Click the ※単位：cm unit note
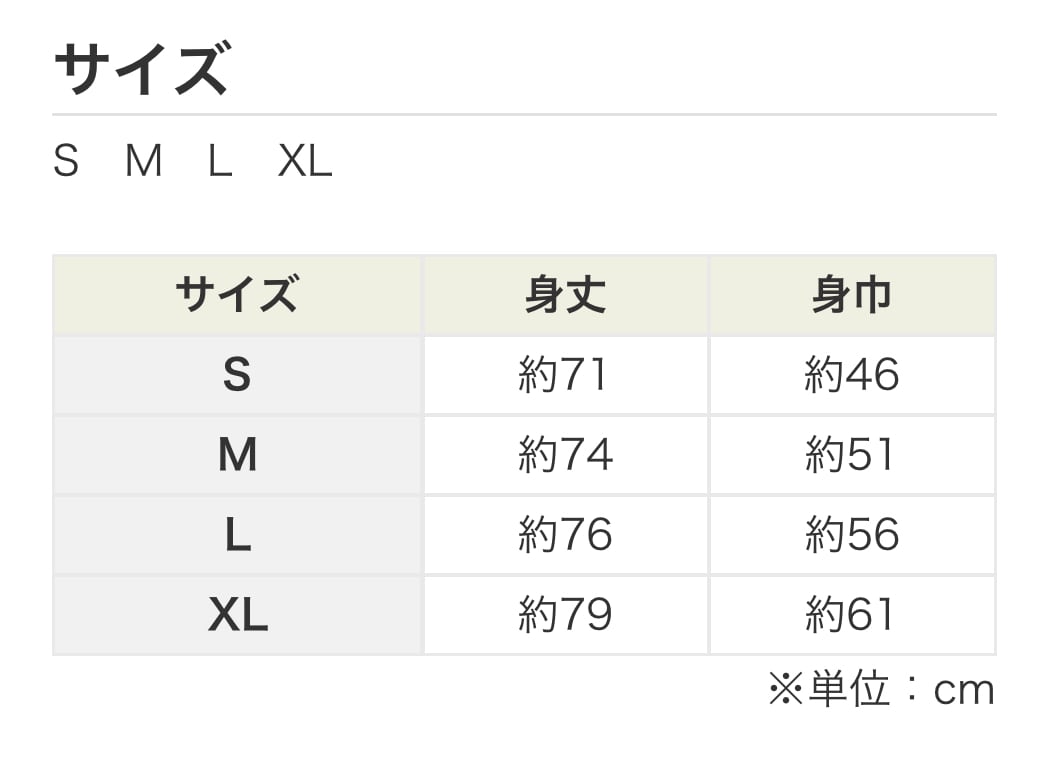 tap(881, 690)
